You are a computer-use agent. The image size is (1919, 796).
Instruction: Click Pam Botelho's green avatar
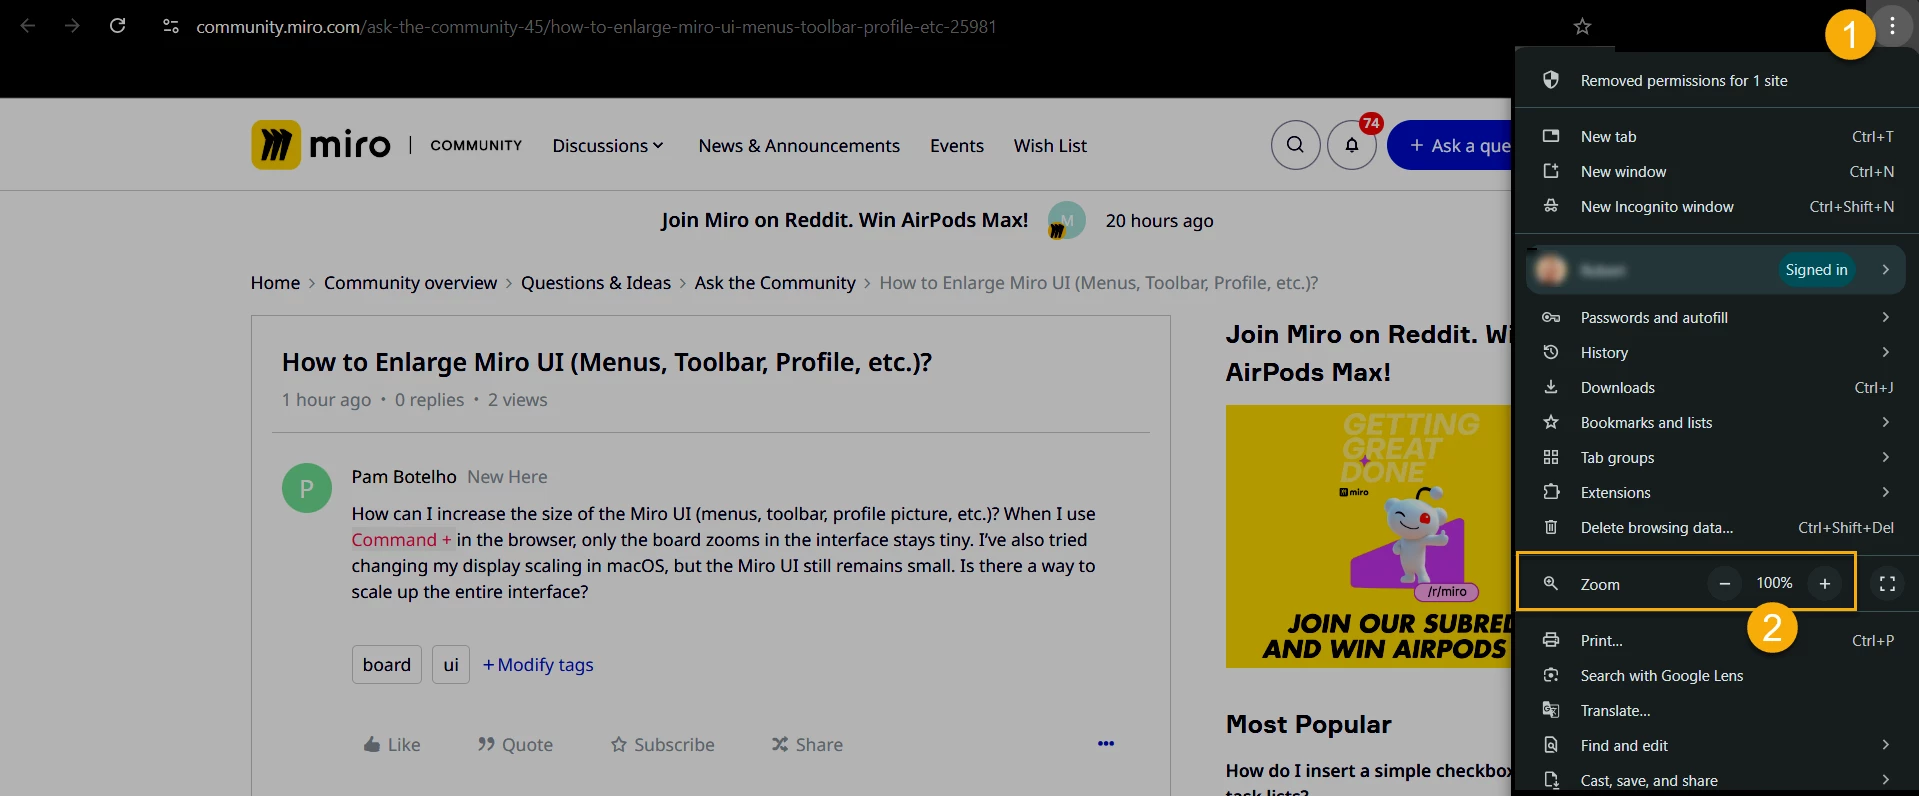(x=307, y=488)
